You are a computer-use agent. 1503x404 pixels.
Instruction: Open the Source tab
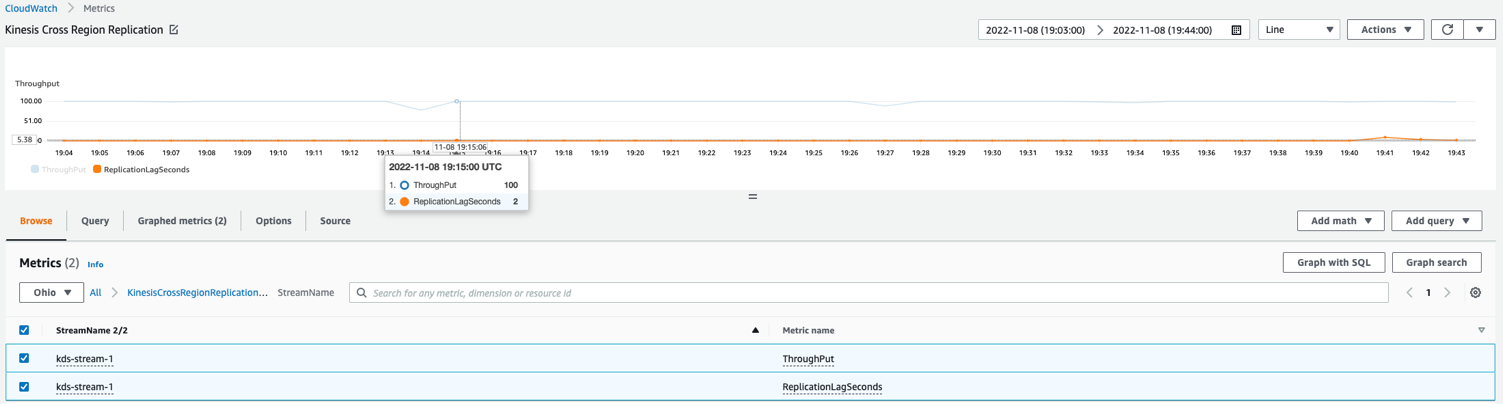(x=335, y=221)
